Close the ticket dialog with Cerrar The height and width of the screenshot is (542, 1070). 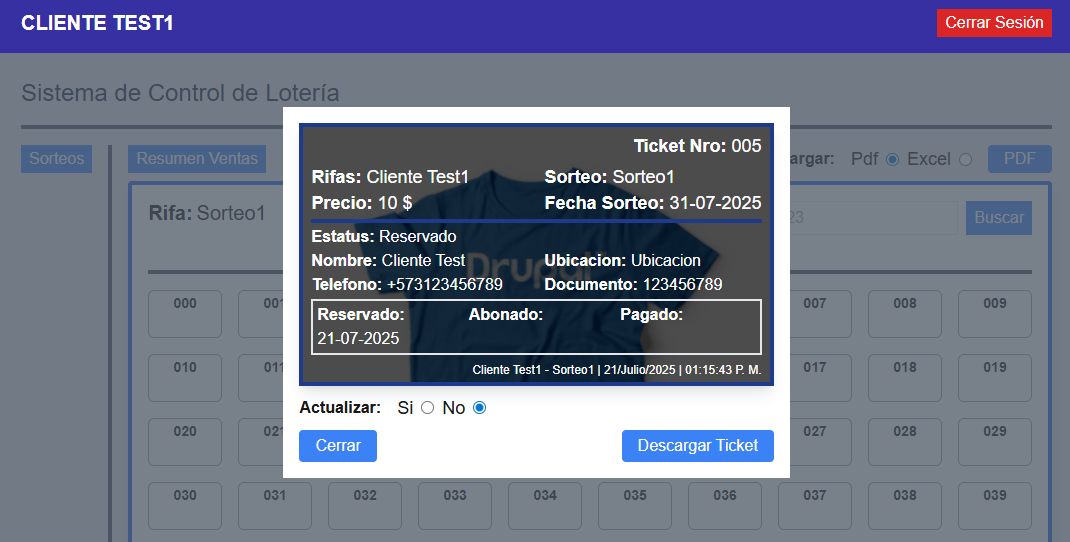point(337,446)
